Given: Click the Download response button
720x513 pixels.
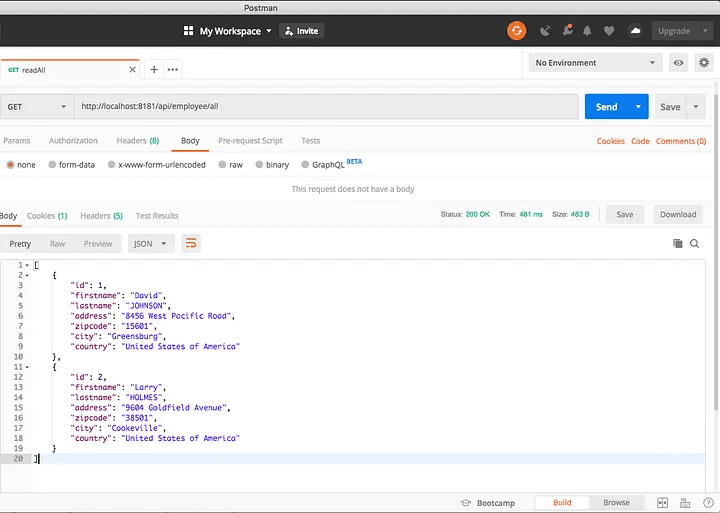Looking at the screenshot, I should point(677,214).
